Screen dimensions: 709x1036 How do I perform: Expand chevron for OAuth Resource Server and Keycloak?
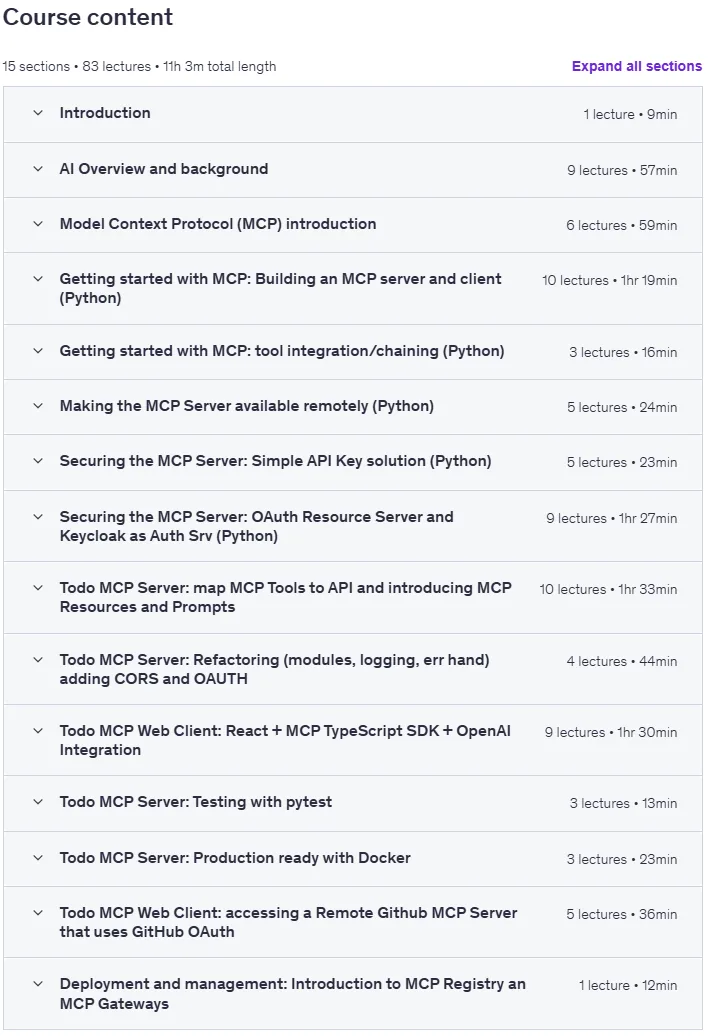(x=38, y=517)
